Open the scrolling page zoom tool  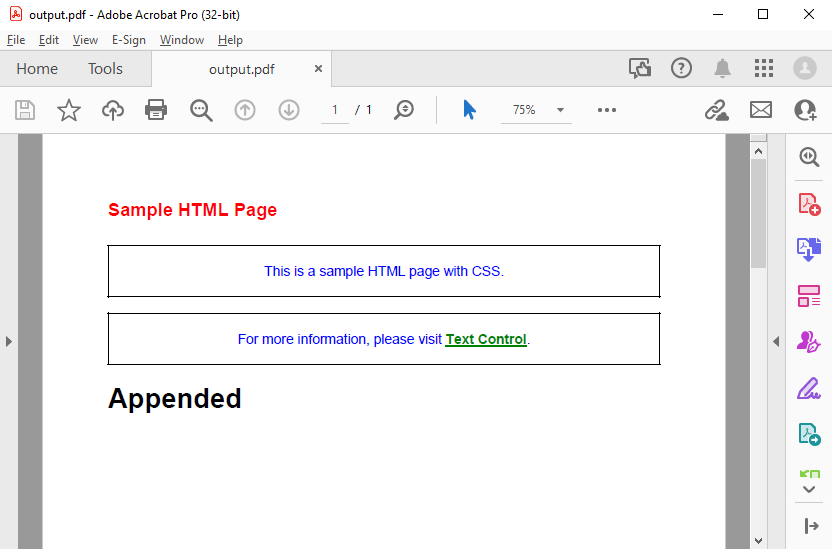click(x=404, y=110)
